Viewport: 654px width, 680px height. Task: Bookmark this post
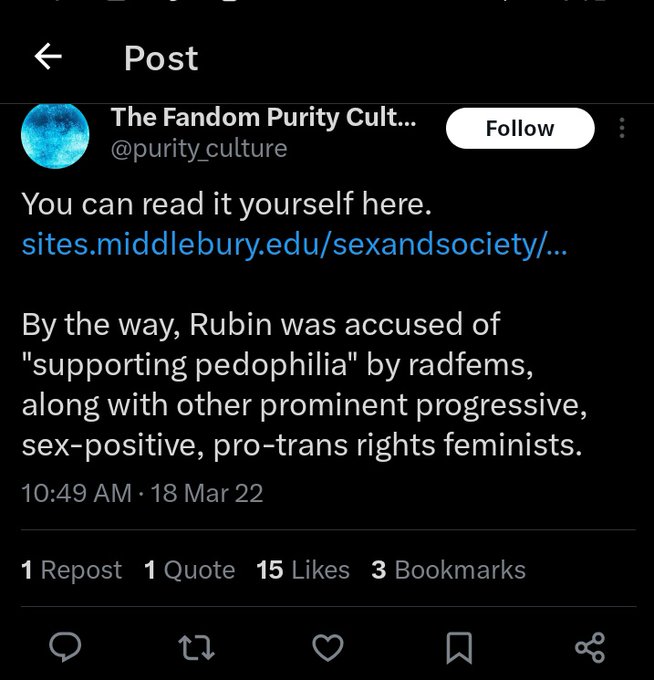(x=459, y=648)
